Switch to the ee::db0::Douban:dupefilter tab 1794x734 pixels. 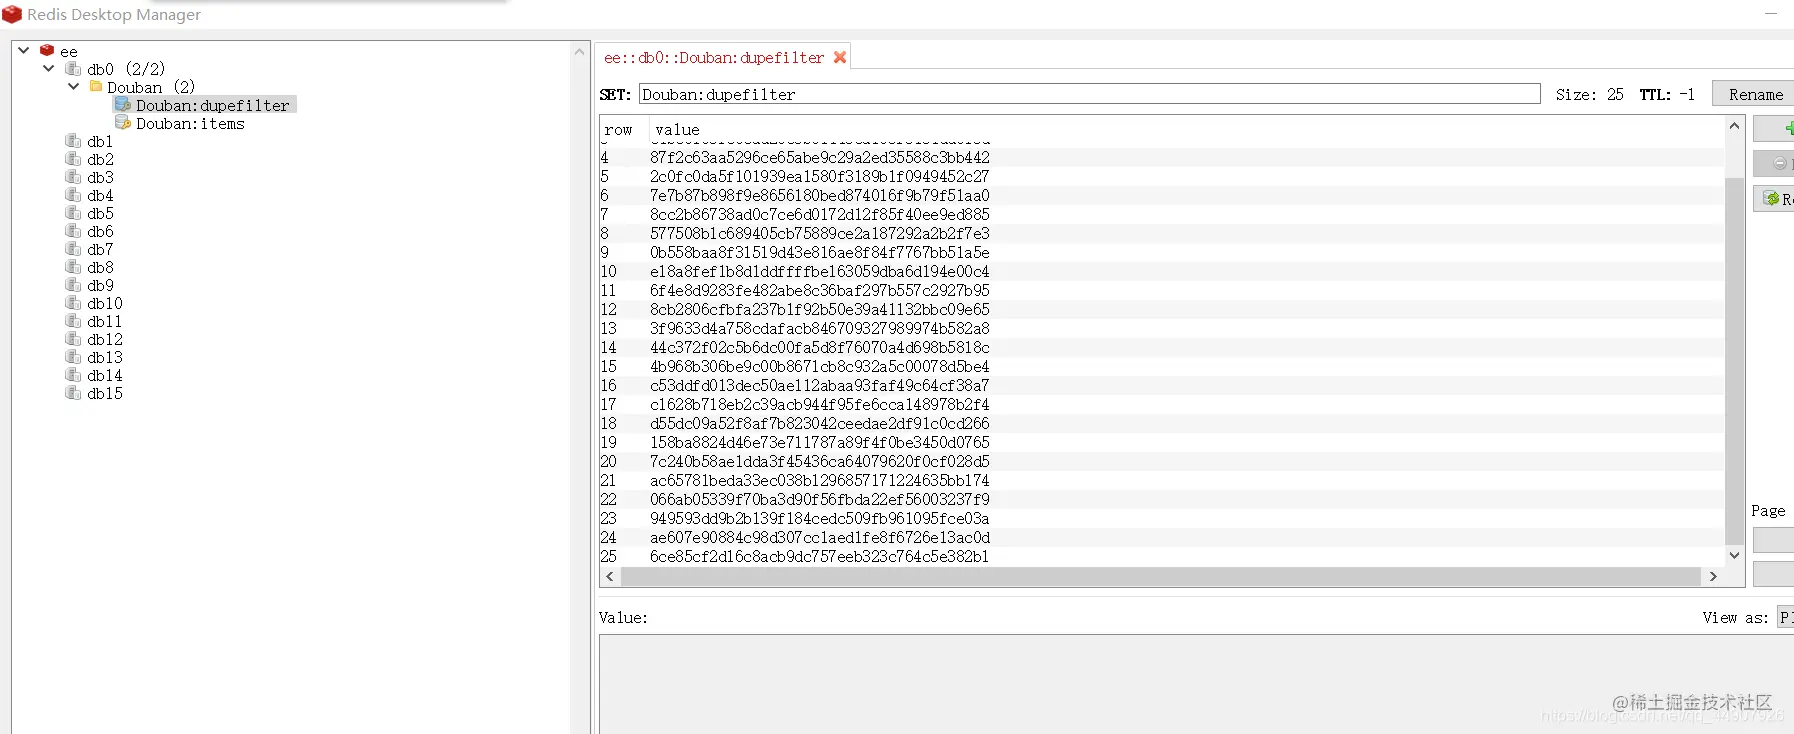coord(714,58)
